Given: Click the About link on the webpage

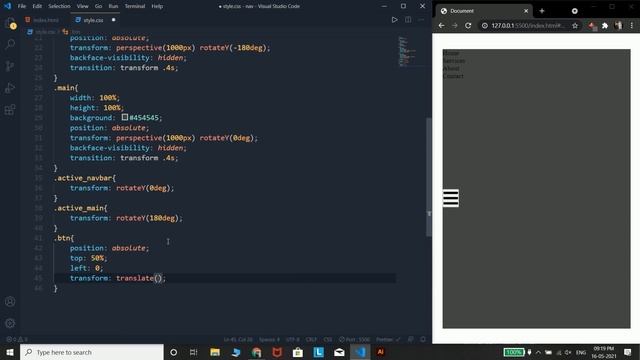Looking at the screenshot, I should (451, 68).
